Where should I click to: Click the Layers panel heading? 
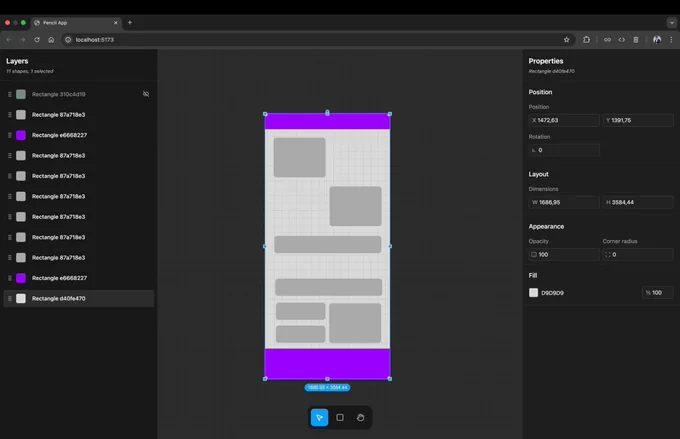coord(17,61)
